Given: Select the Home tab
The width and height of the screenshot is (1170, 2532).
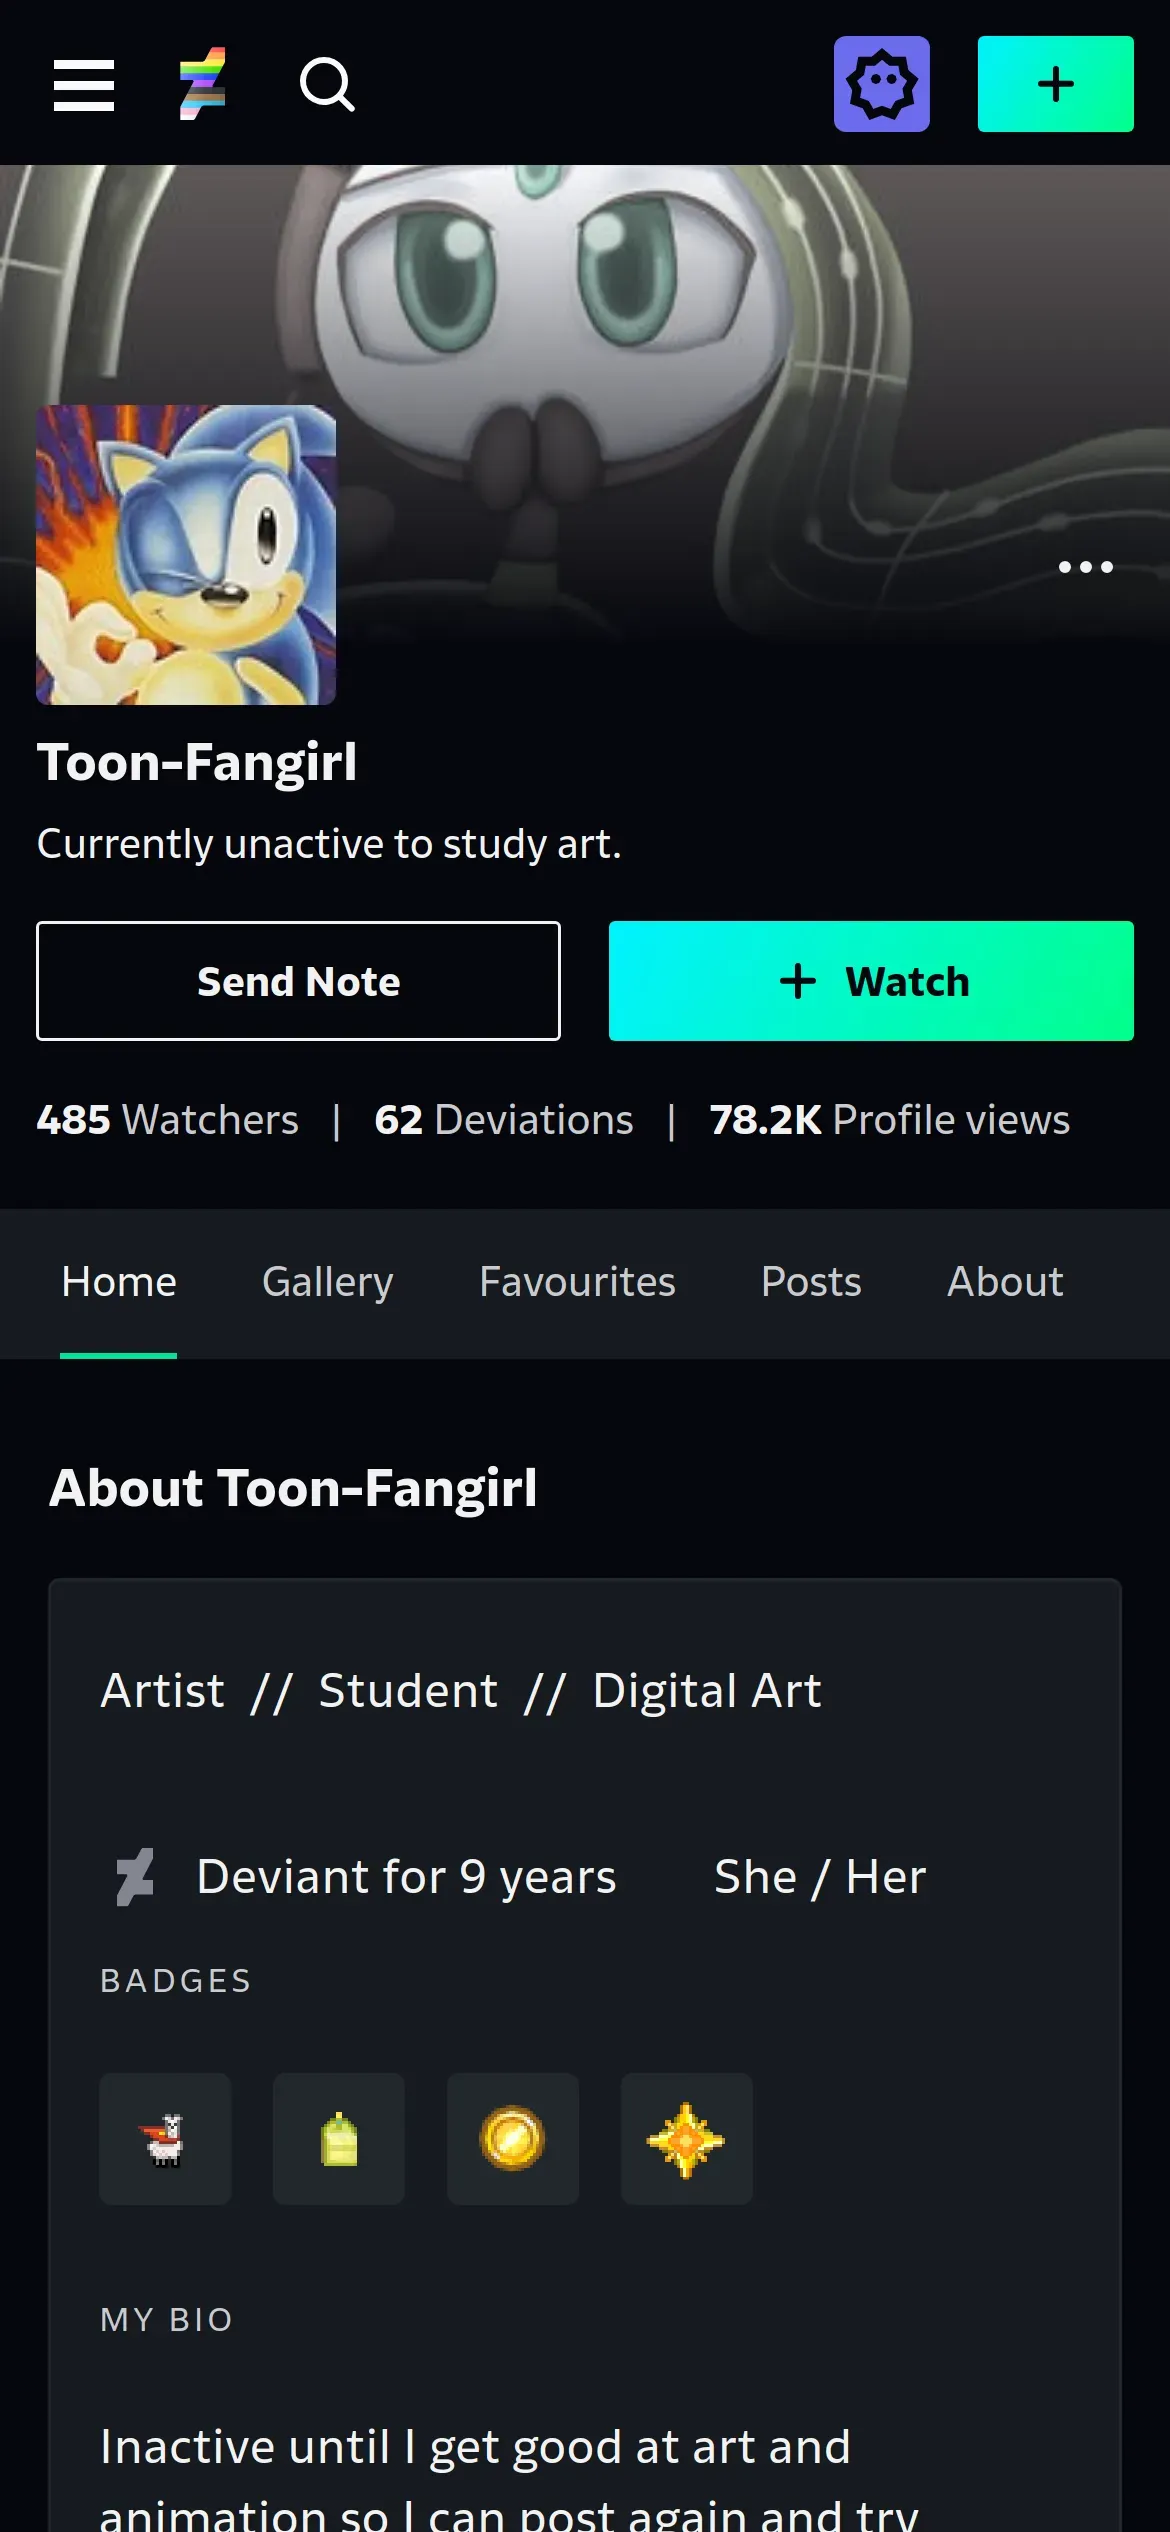Looking at the screenshot, I should [119, 1282].
